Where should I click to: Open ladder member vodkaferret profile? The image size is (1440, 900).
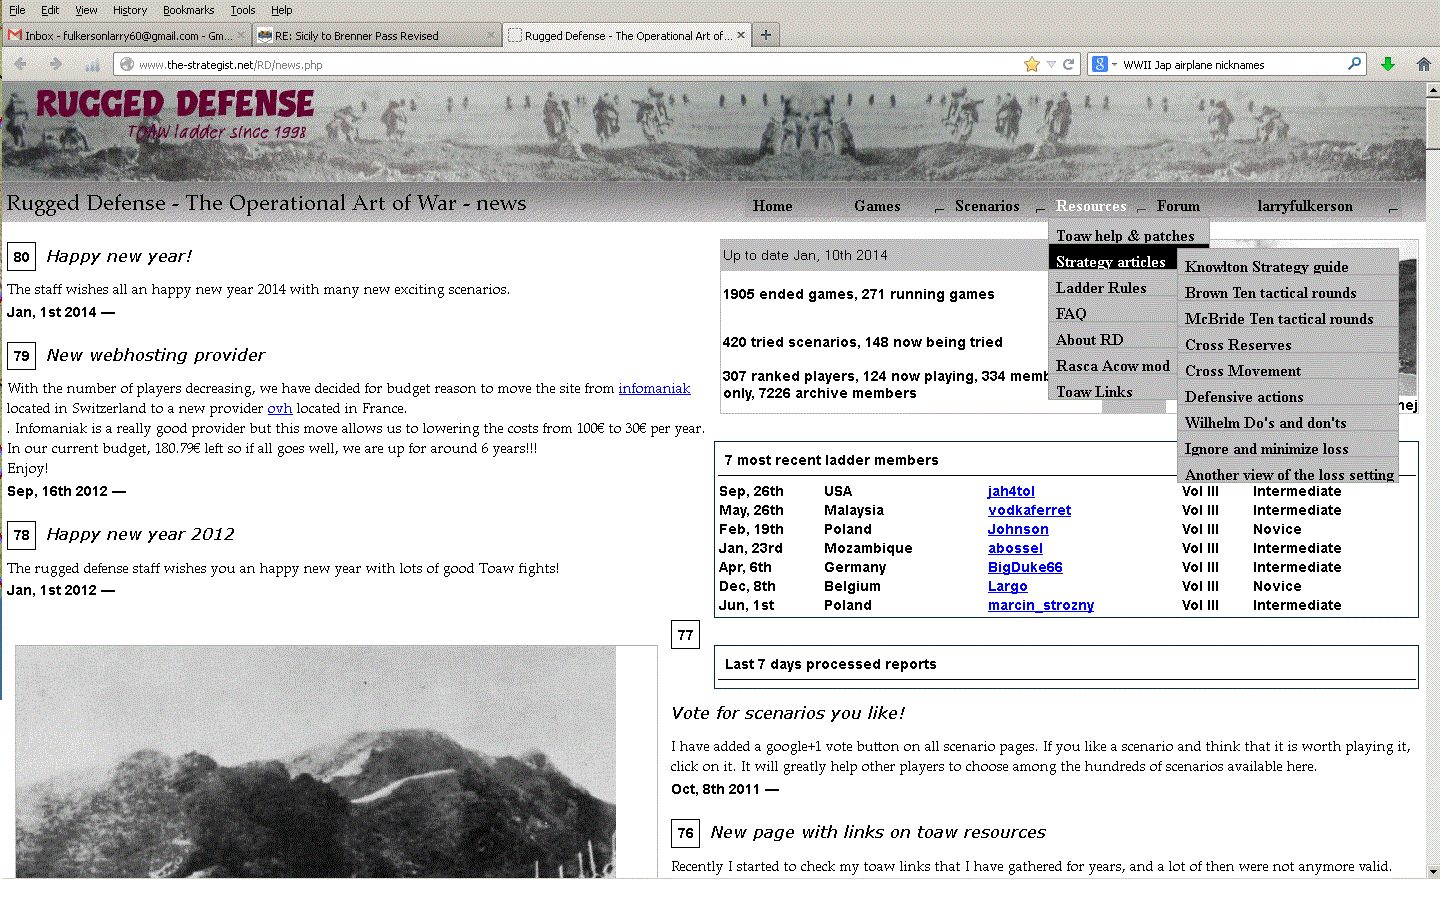[1029, 510]
